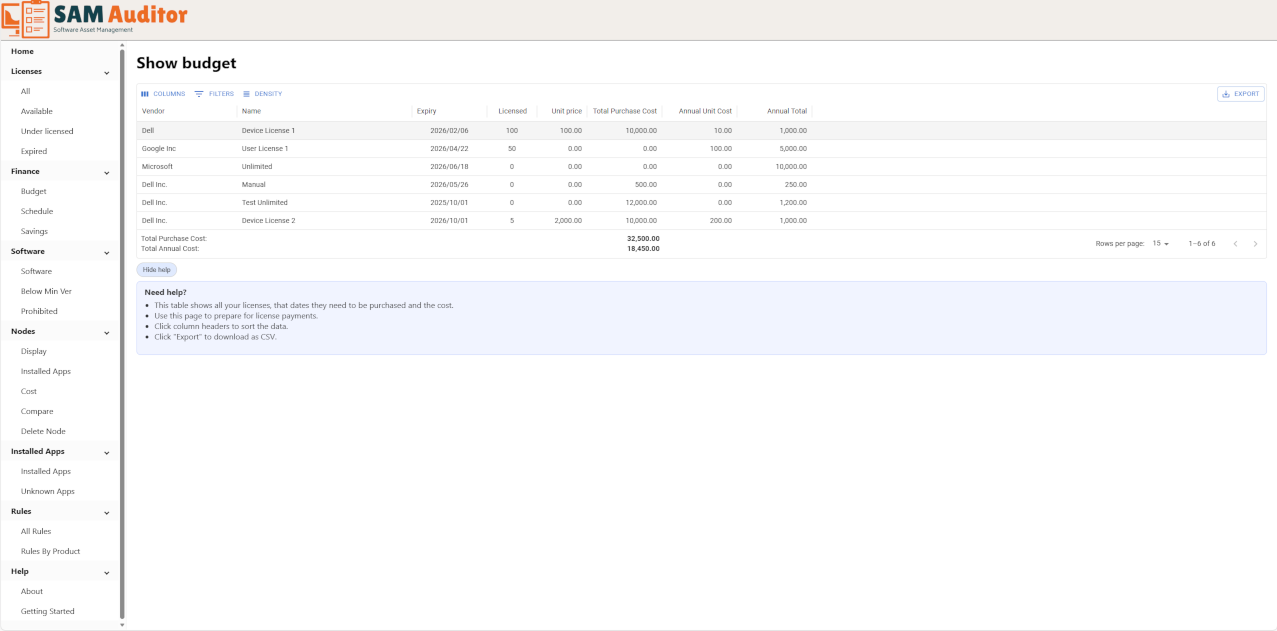Sort the table by the Vendor column
This screenshot has height=631, width=1277.
coord(152,111)
